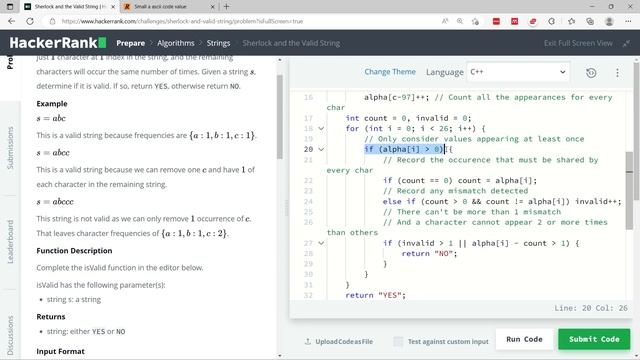Add page to favorites star icon
This screenshot has height=360, width=640.
(x=475, y=21)
